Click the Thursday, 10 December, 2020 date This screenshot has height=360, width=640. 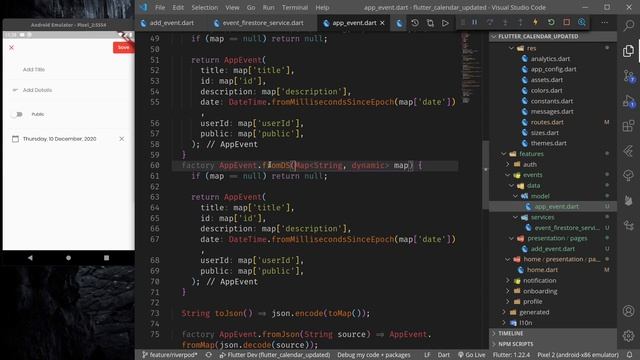pos(60,139)
